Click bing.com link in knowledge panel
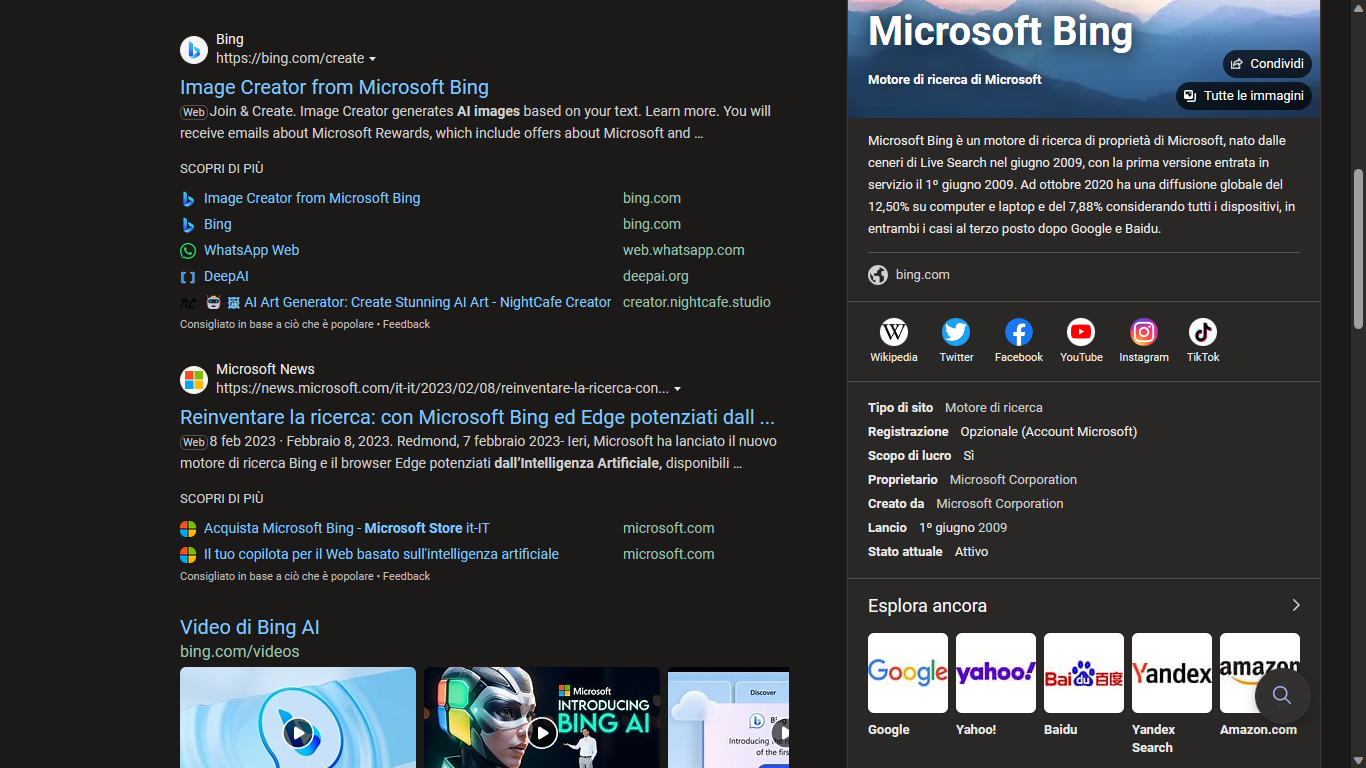 923,275
